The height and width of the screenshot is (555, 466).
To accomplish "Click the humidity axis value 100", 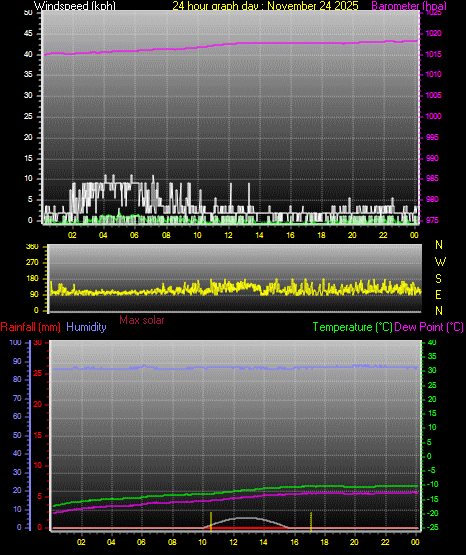I will pyautogui.click(x=15, y=342).
